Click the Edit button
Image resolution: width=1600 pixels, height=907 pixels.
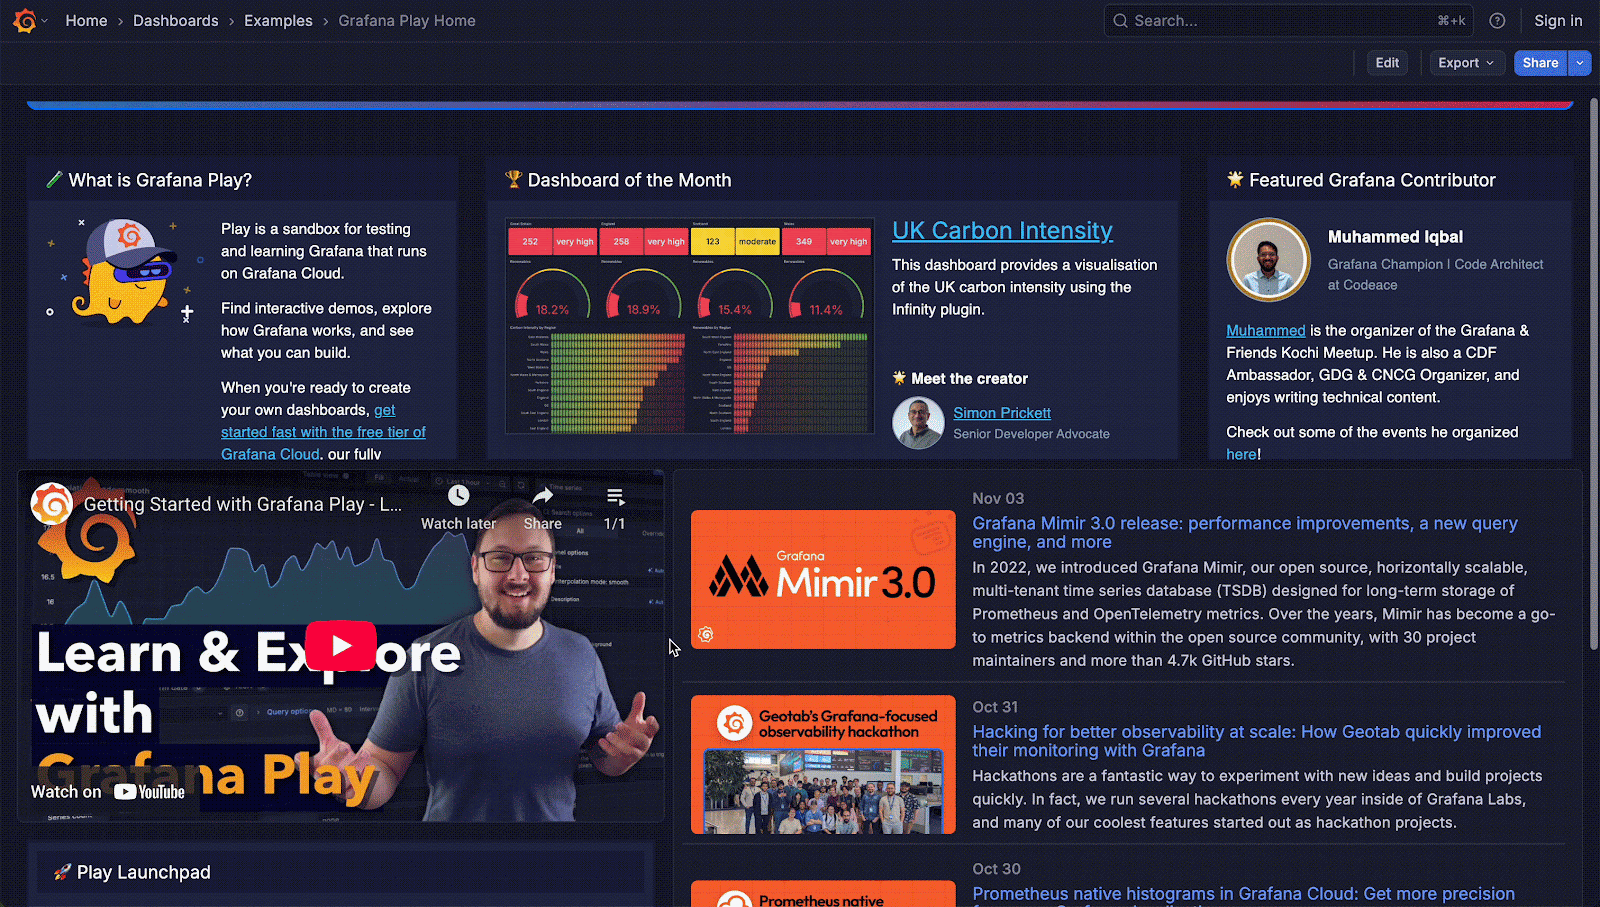point(1387,62)
